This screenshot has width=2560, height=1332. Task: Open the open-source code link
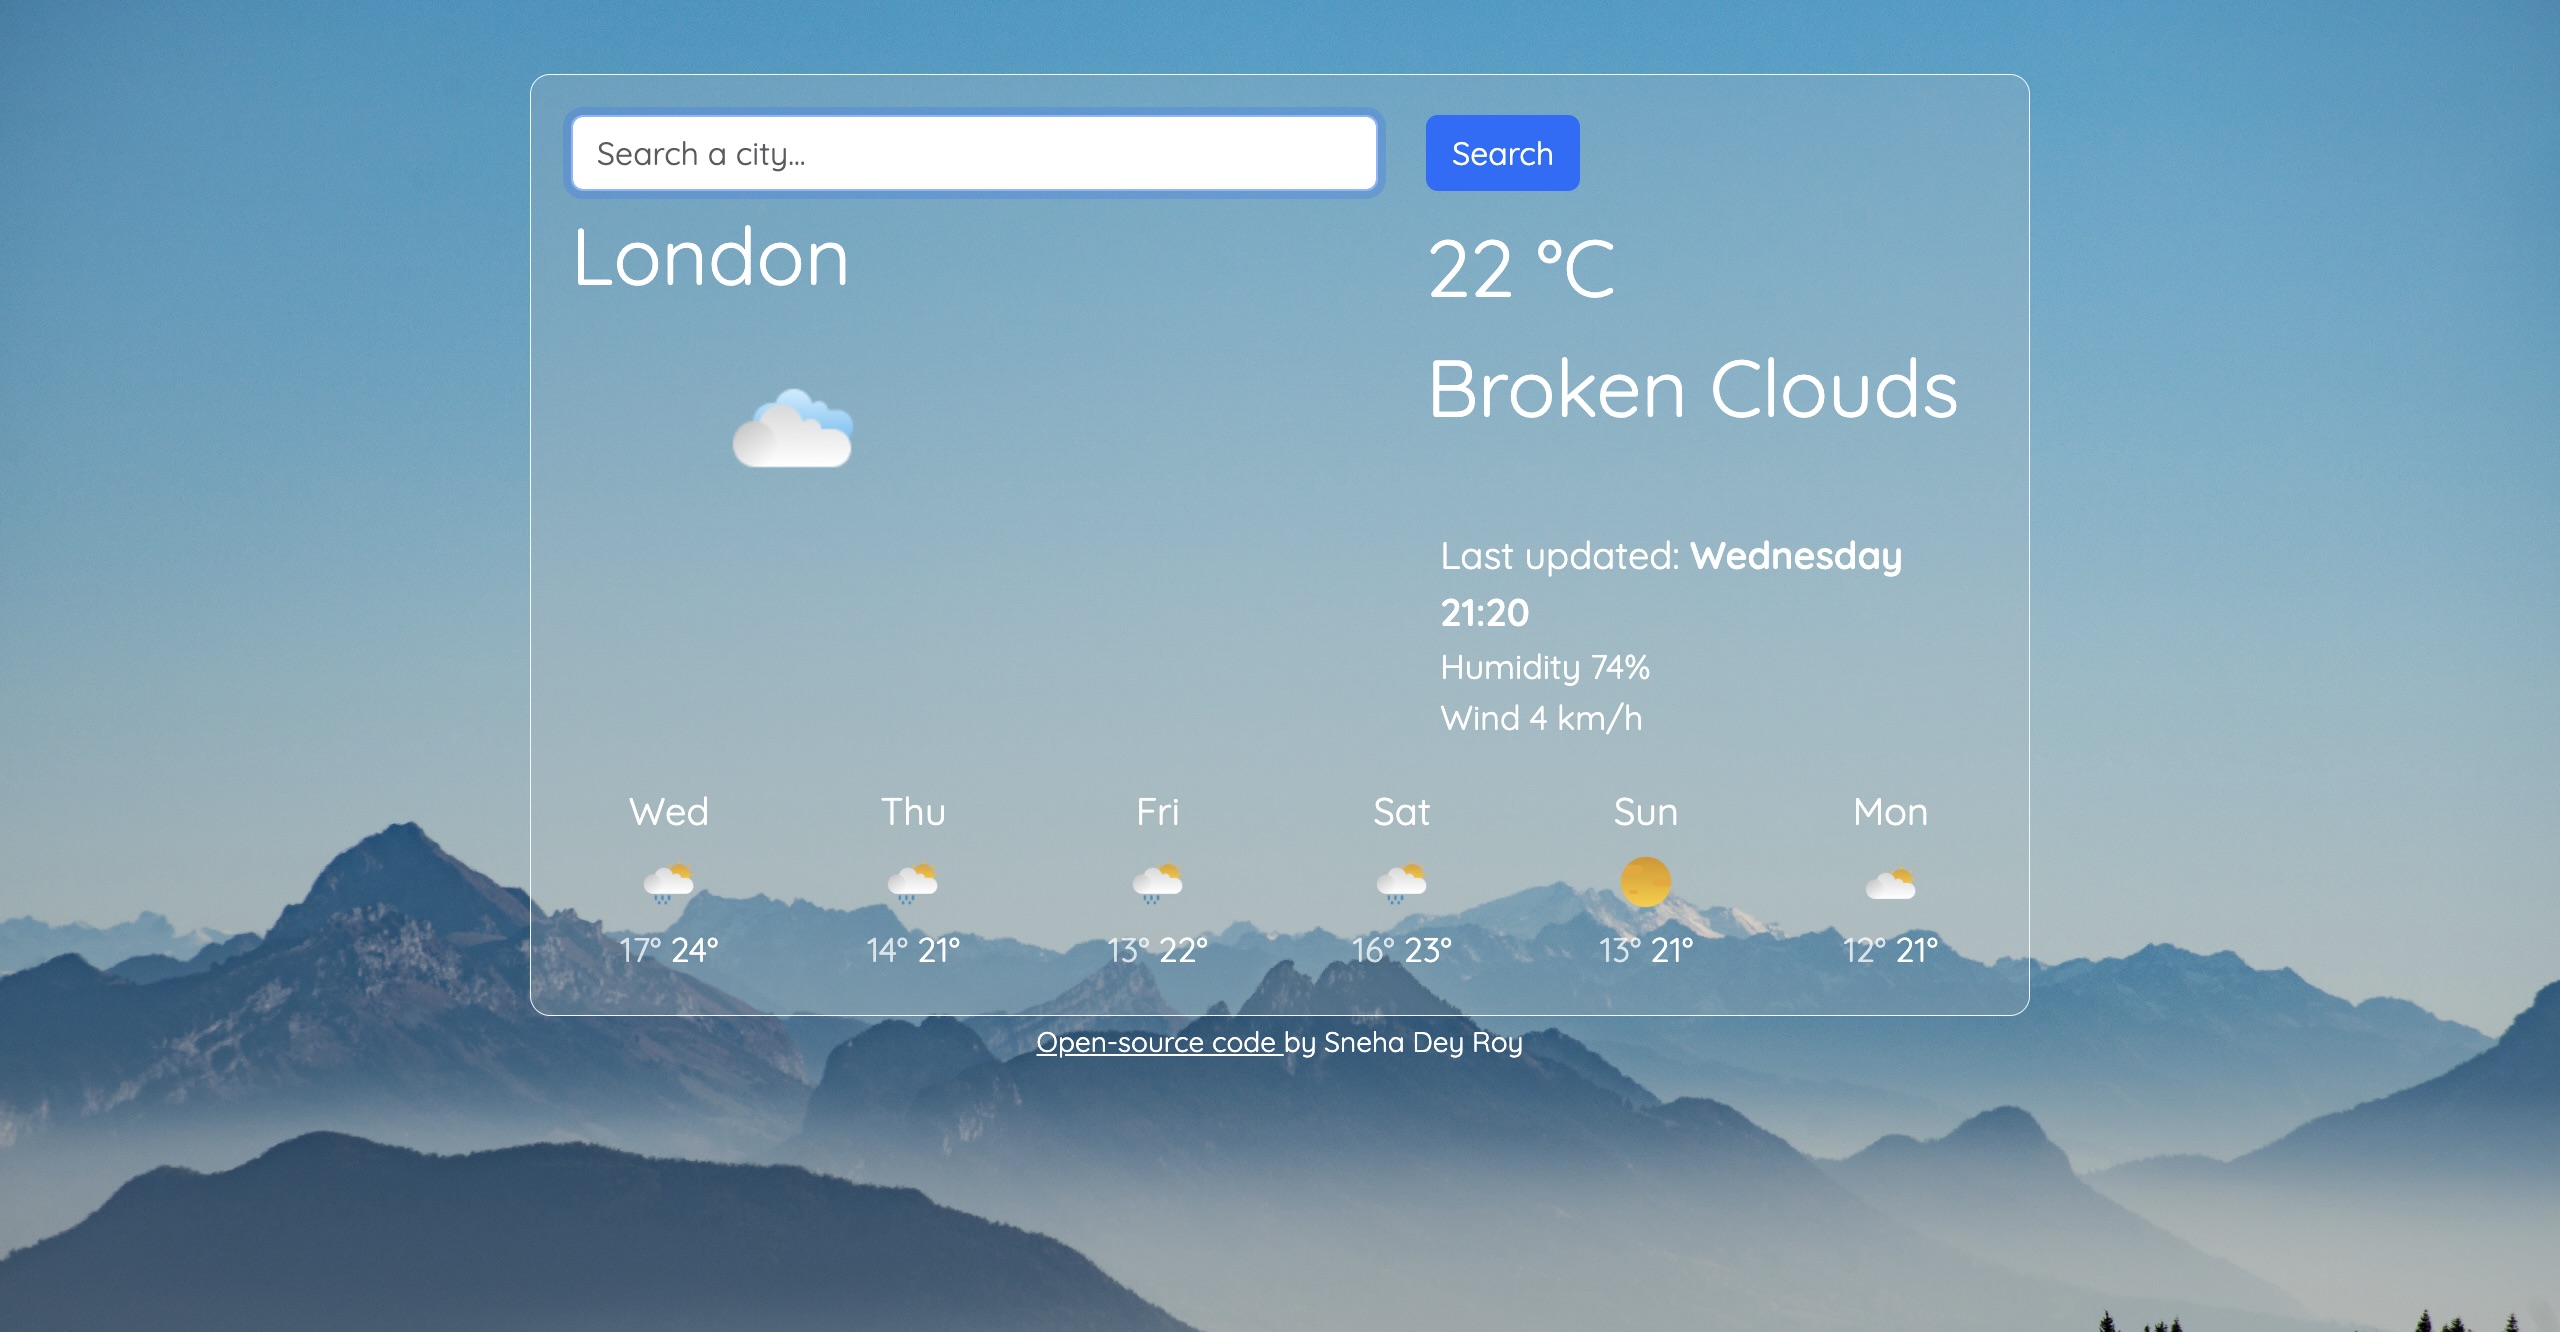(1156, 1039)
